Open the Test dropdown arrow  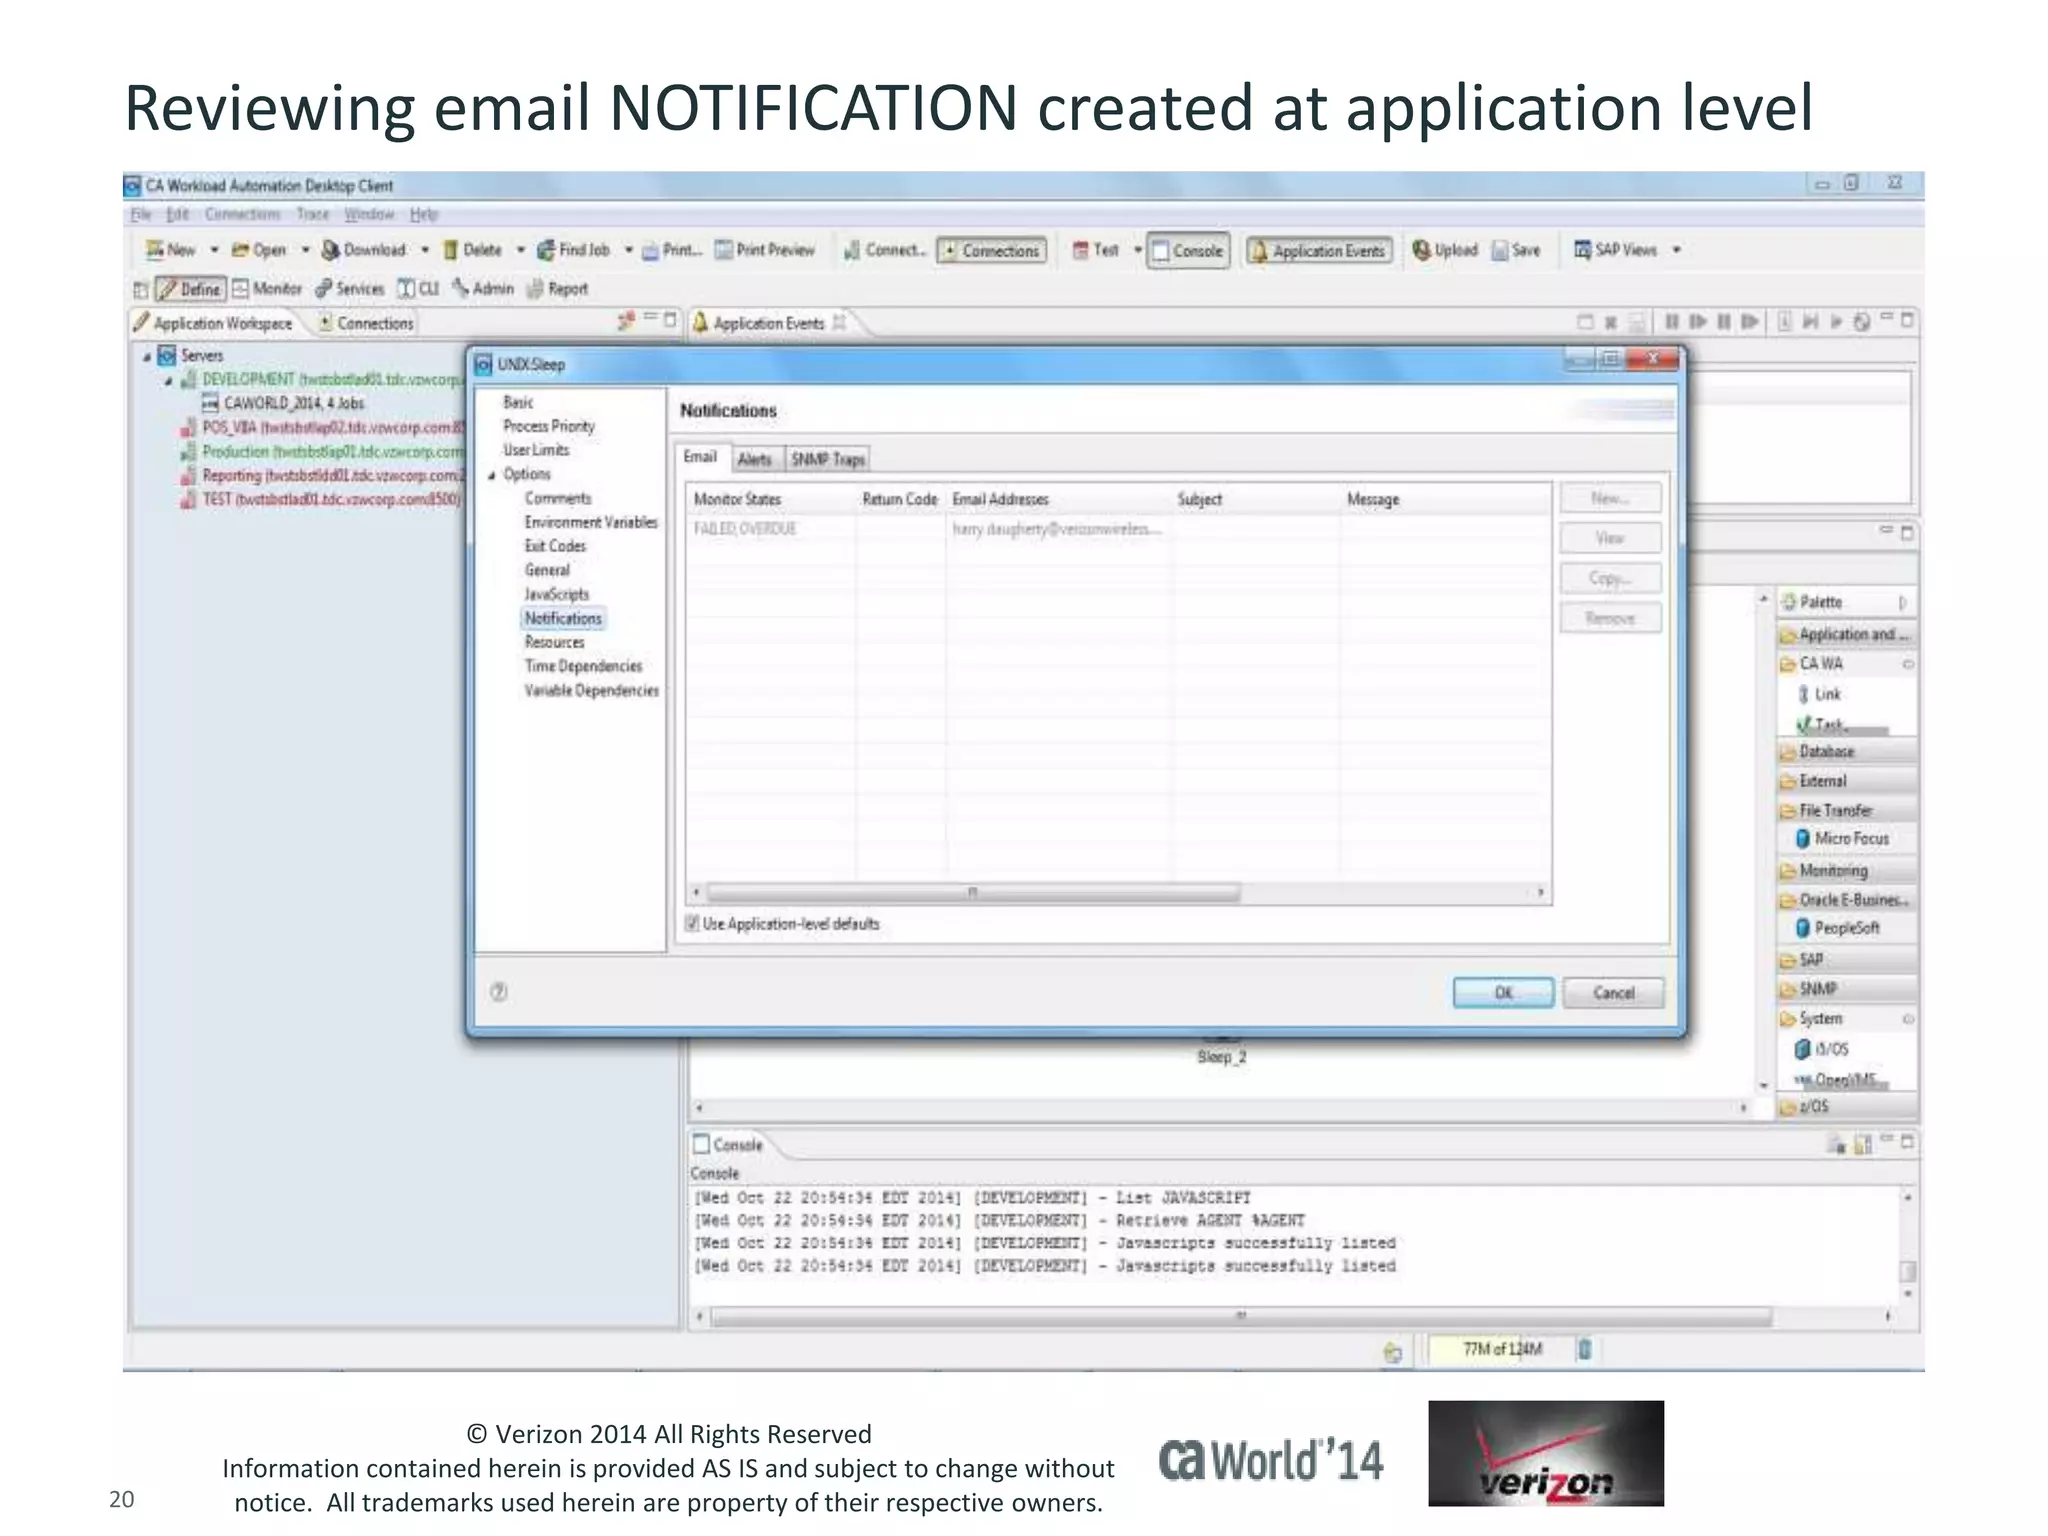click(x=1137, y=250)
